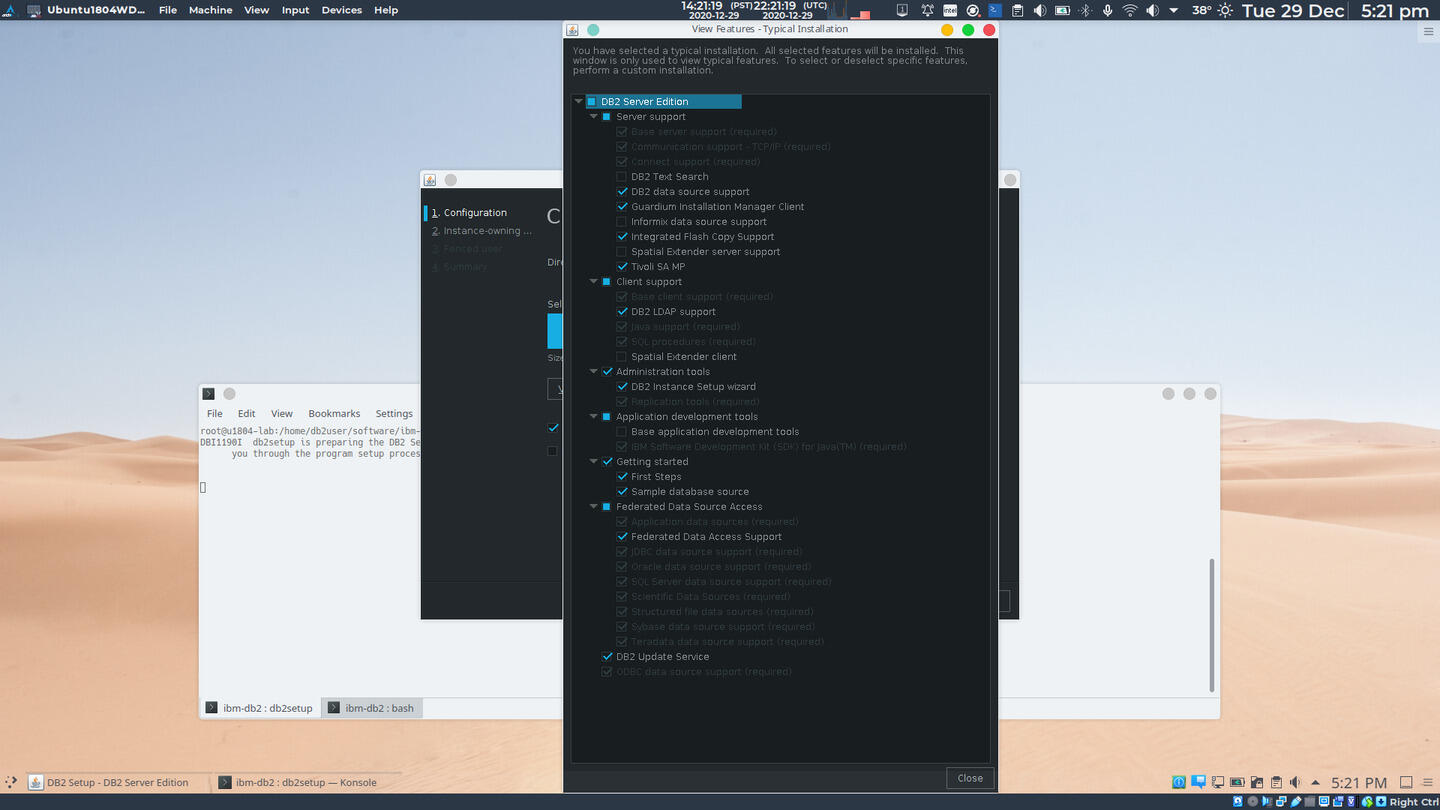Open Bluetooth settings from top panel
1440x810 pixels.
[1085, 10]
